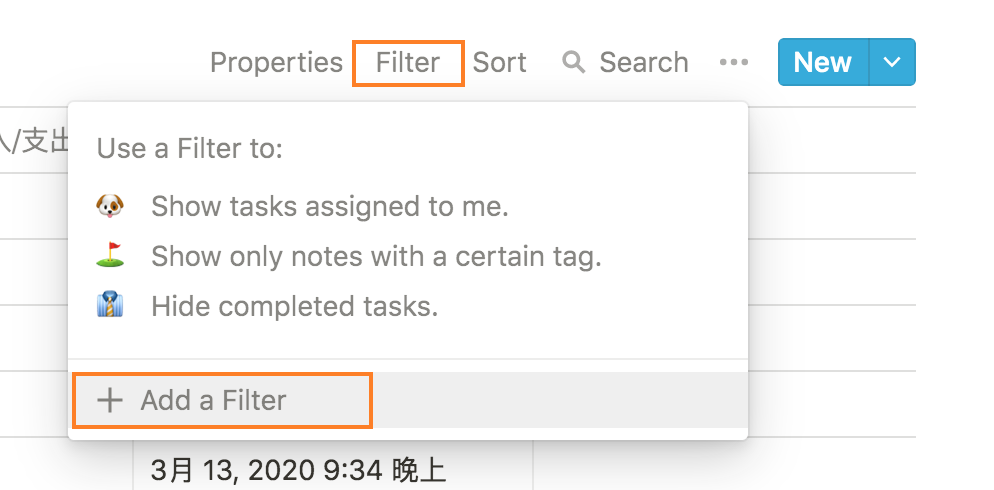Select Add a Filter option
This screenshot has height=490, width=994.
pyautogui.click(x=223, y=401)
